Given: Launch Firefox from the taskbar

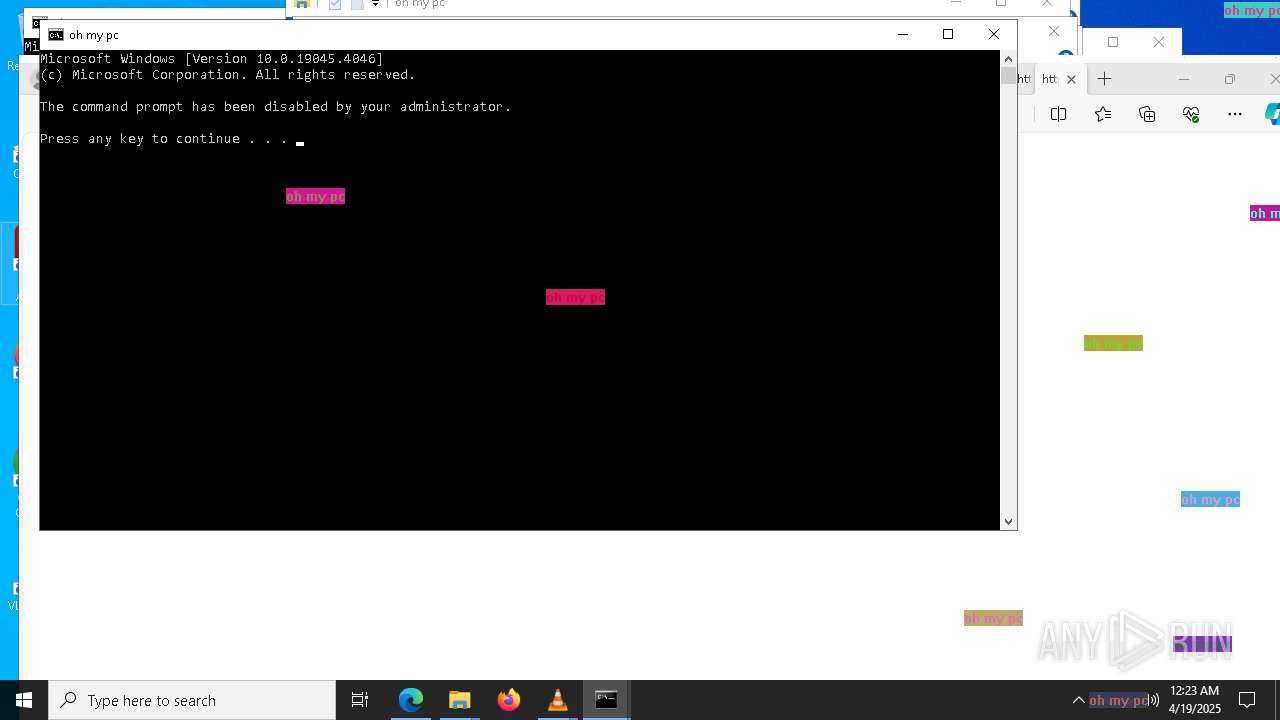Looking at the screenshot, I should 509,700.
